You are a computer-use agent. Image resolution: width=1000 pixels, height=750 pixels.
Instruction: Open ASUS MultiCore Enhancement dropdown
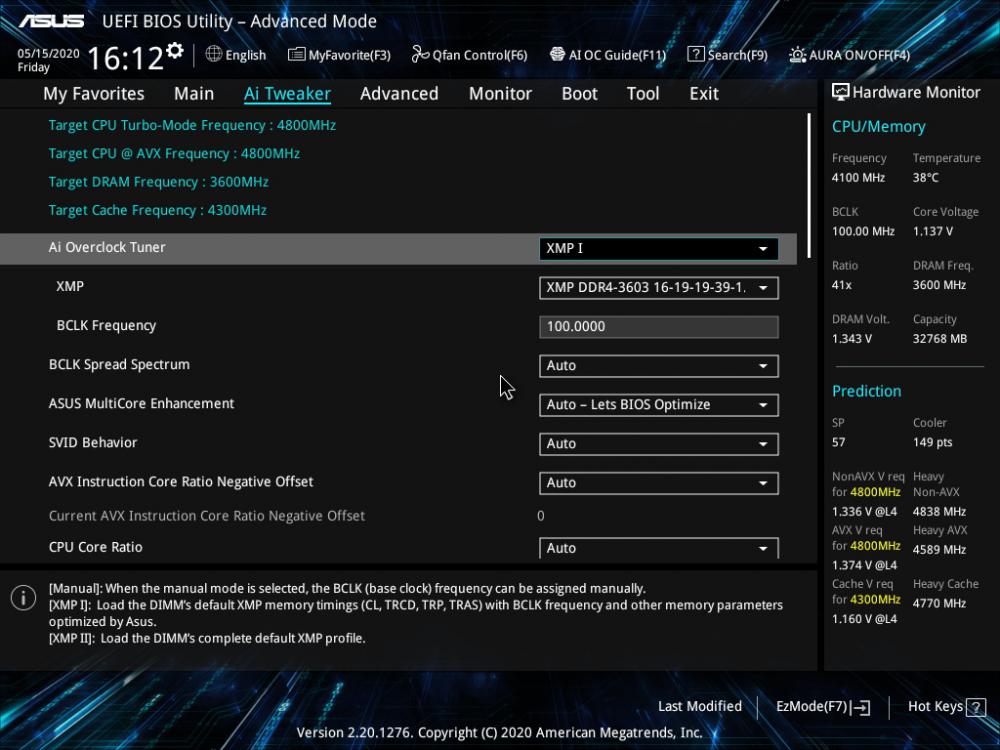(x=658, y=405)
